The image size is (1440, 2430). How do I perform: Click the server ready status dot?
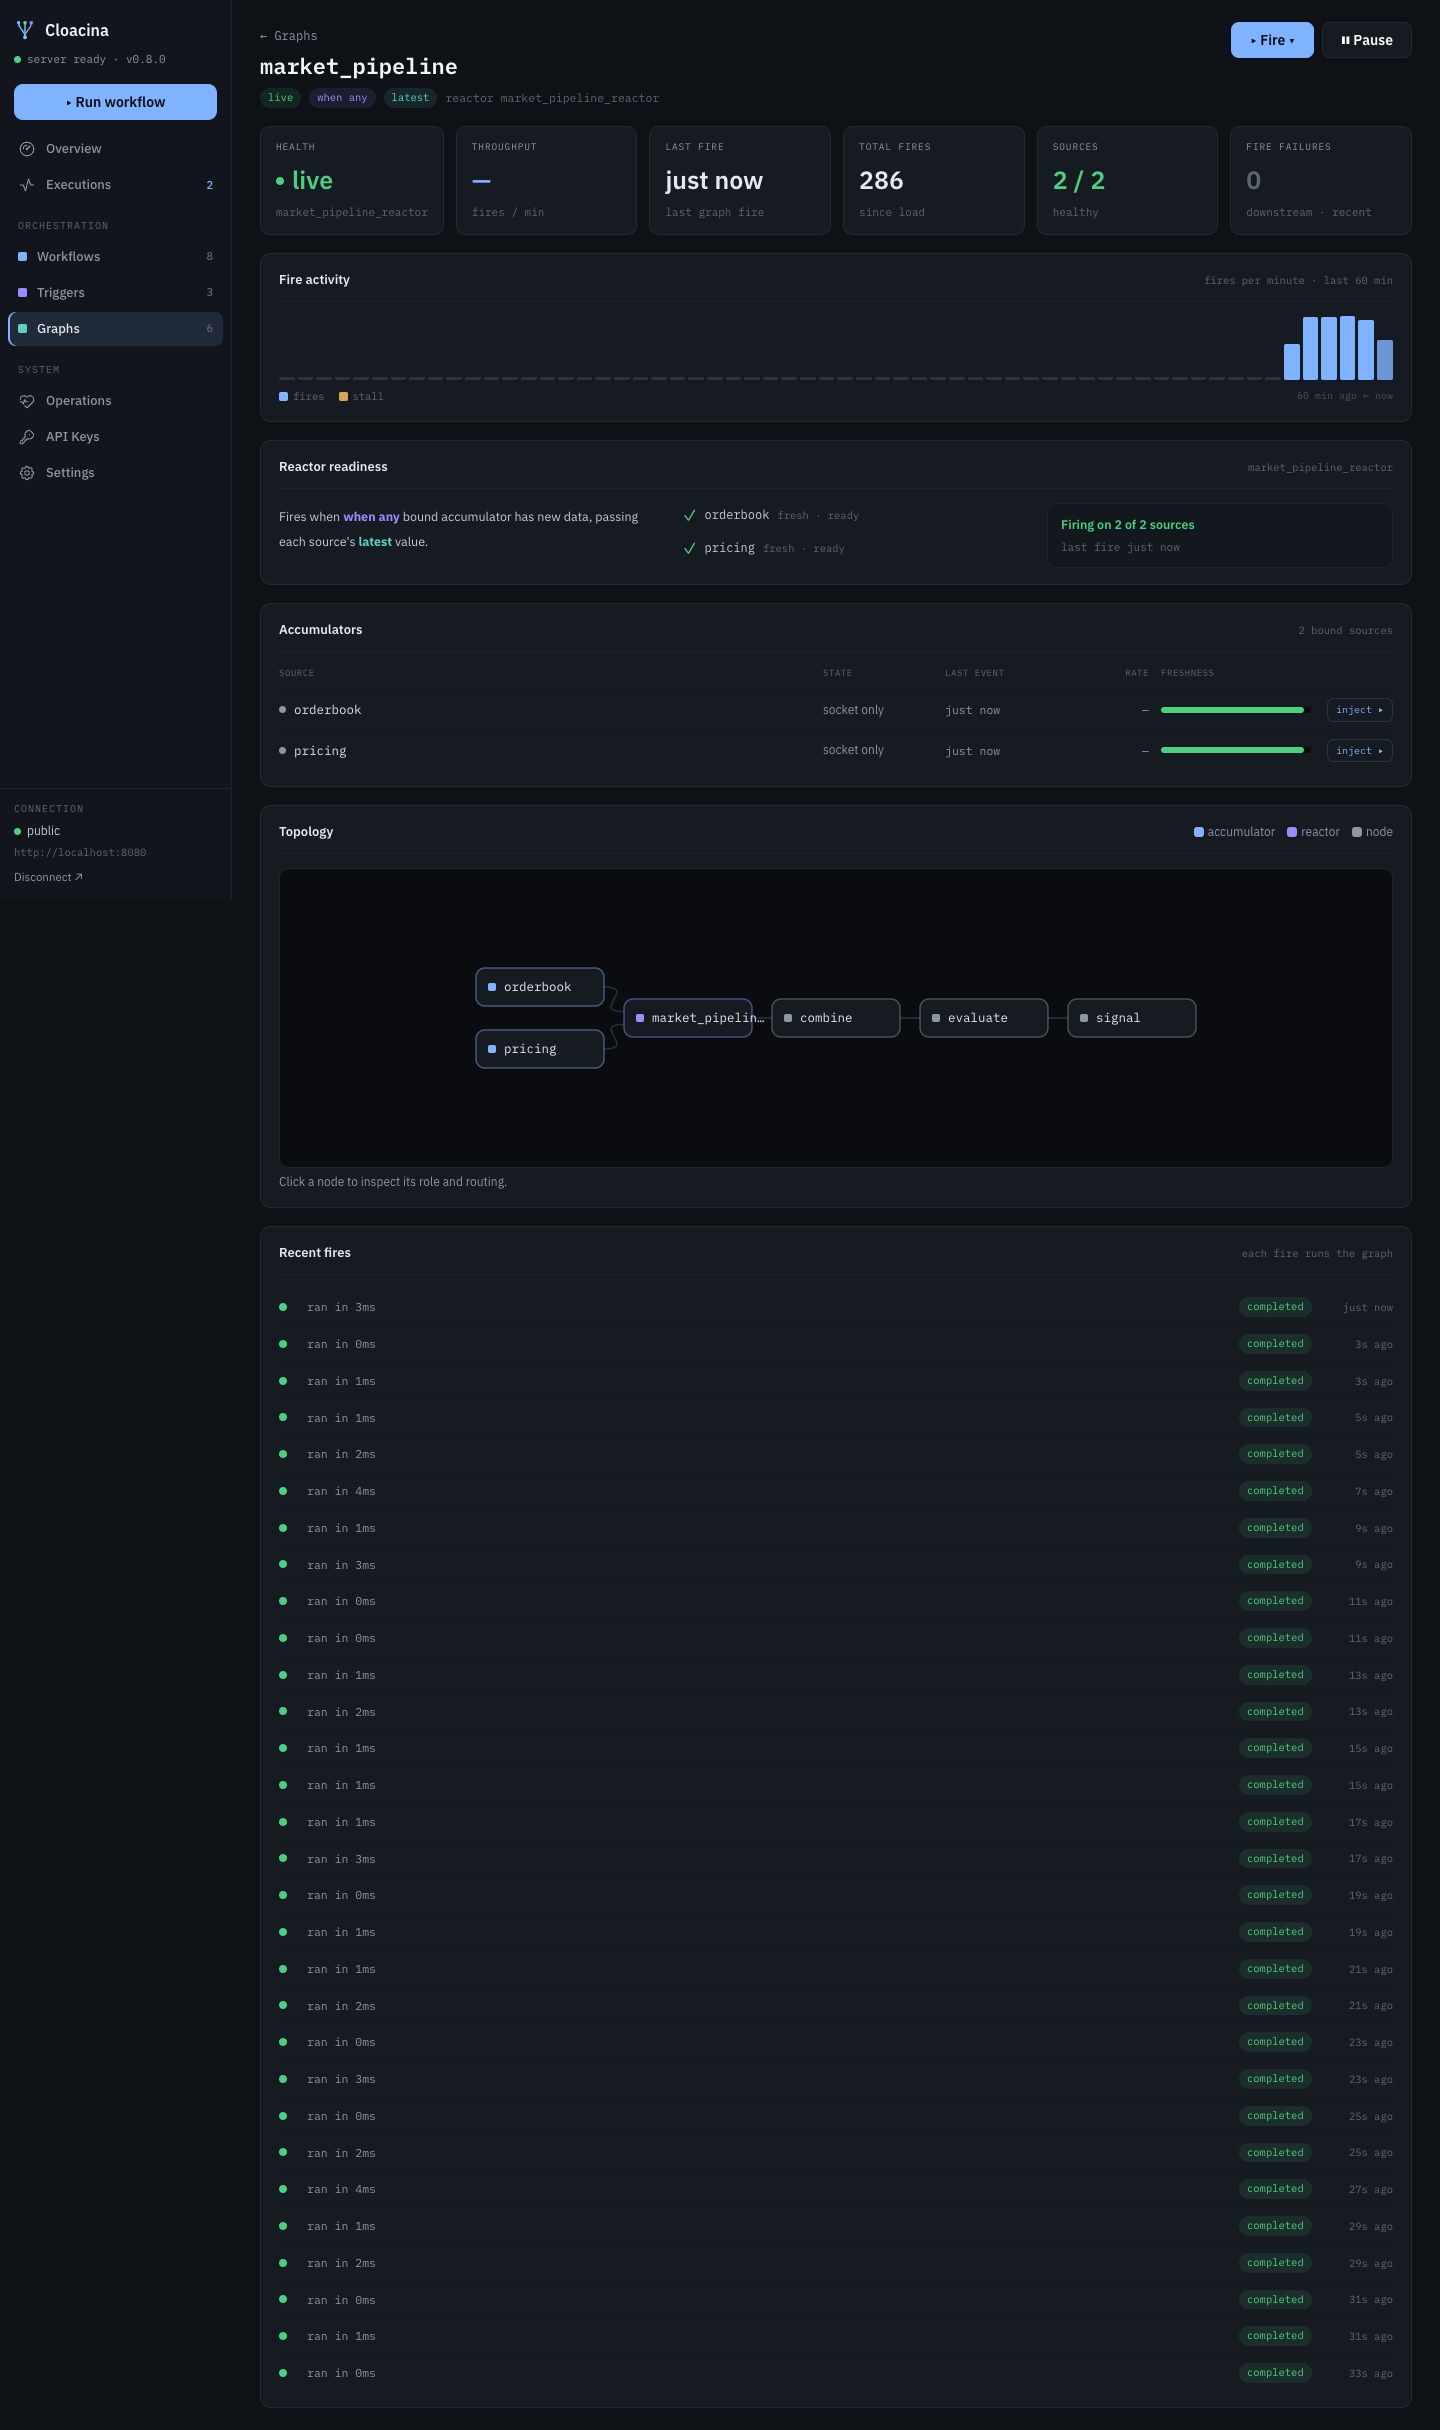[x=18, y=60]
